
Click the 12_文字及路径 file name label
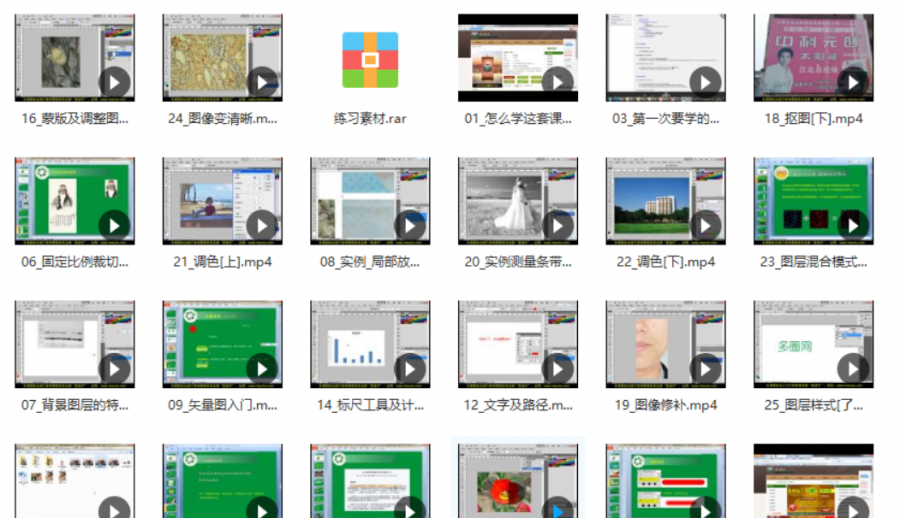coord(518,405)
